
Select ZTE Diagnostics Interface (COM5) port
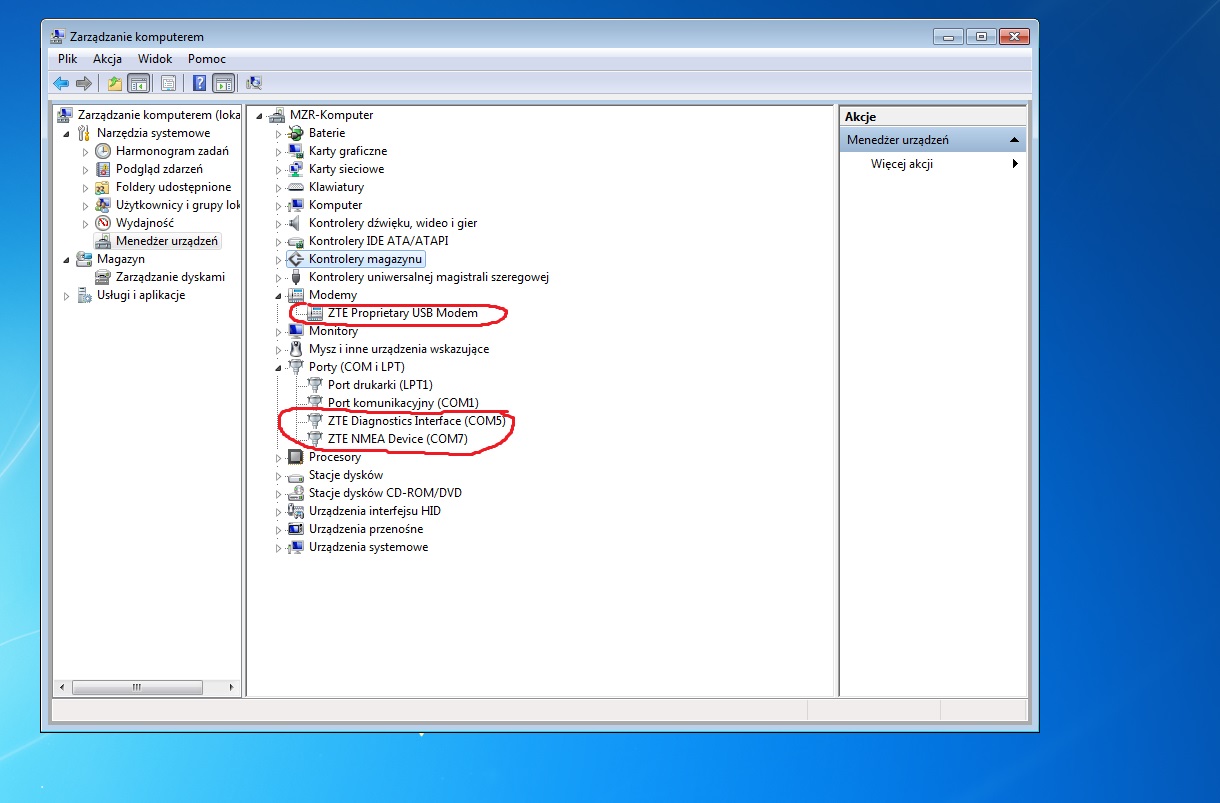[x=416, y=421]
